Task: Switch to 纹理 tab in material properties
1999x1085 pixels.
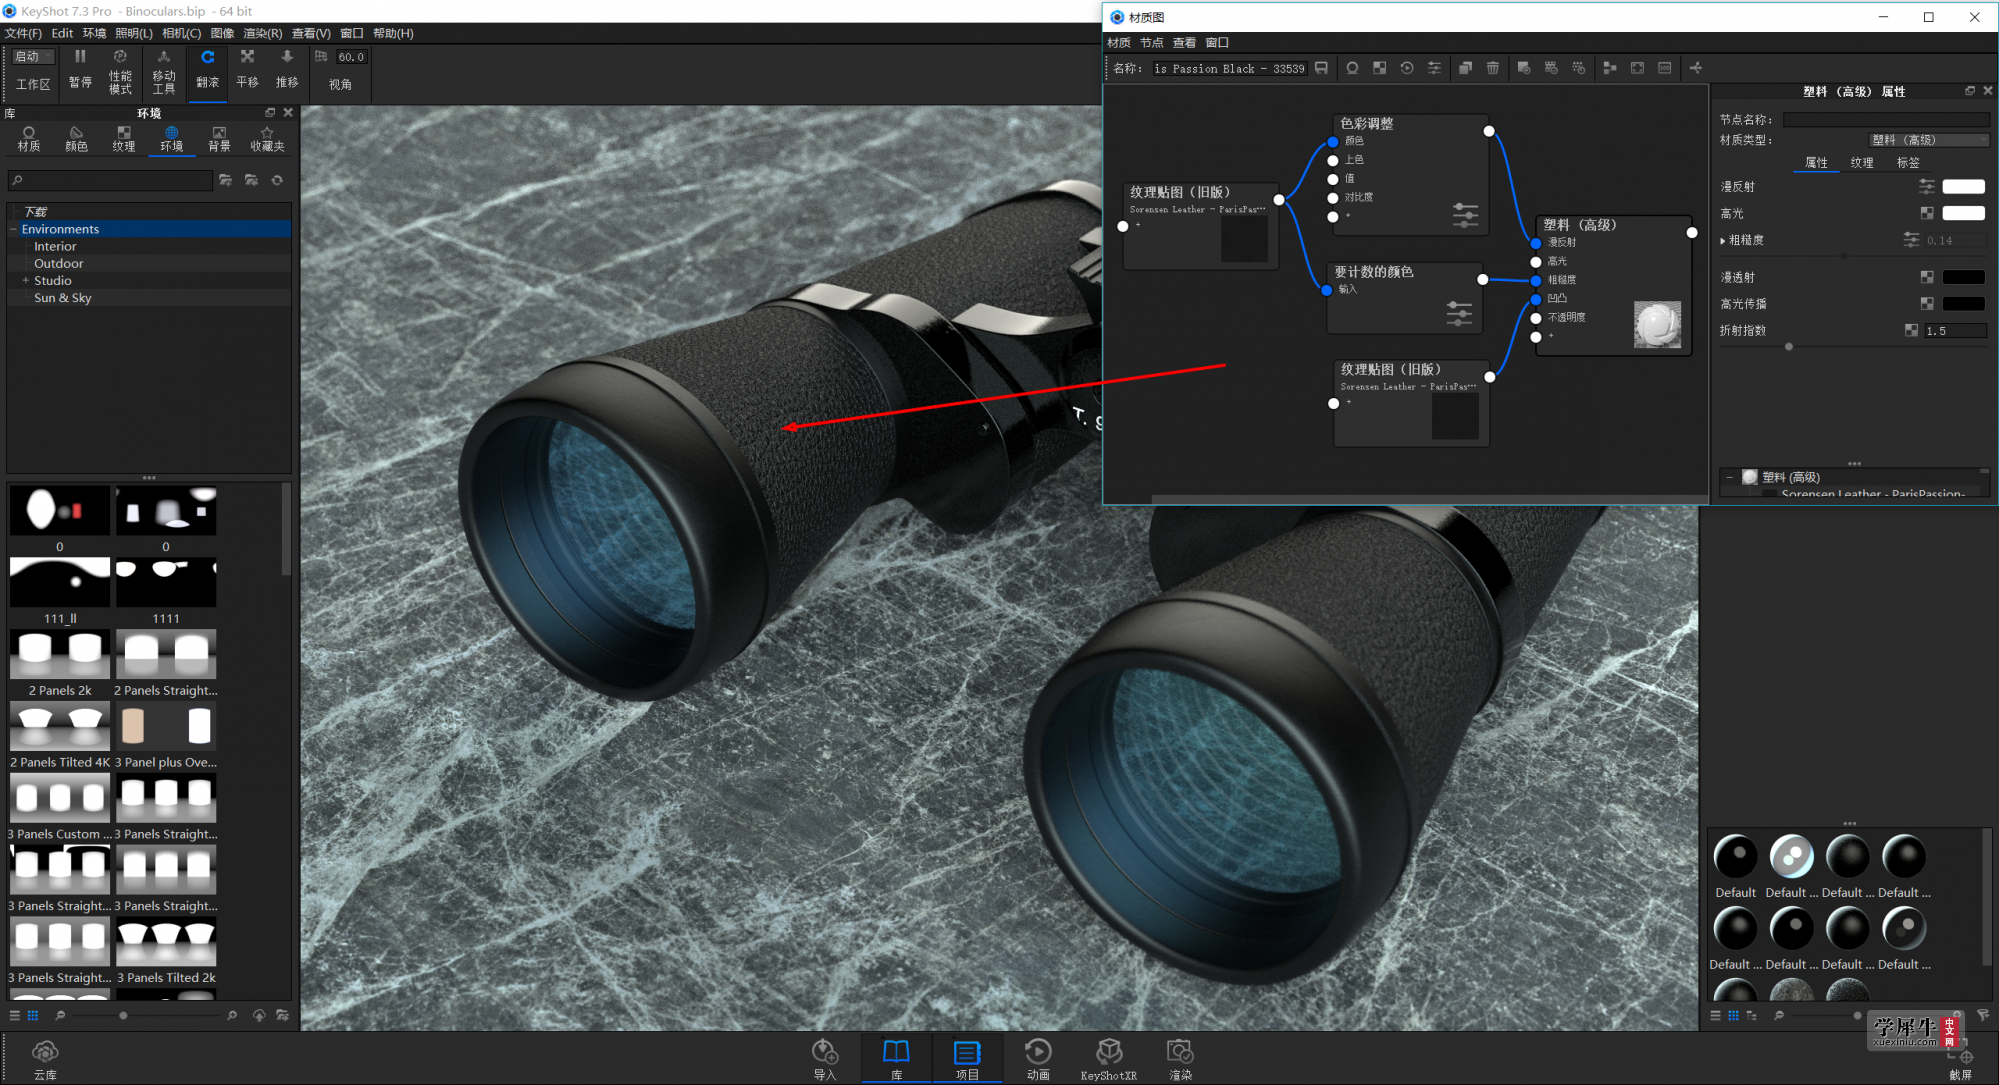Action: tap(1862, 162)
